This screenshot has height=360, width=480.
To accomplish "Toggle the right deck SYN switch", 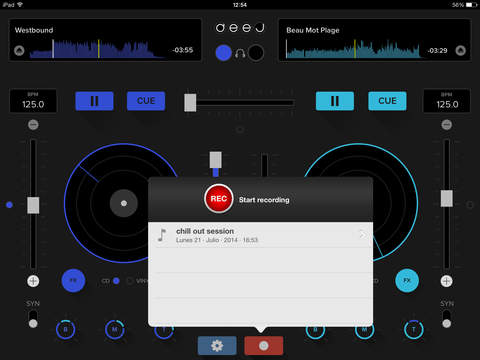I will [x=447, y=319].
